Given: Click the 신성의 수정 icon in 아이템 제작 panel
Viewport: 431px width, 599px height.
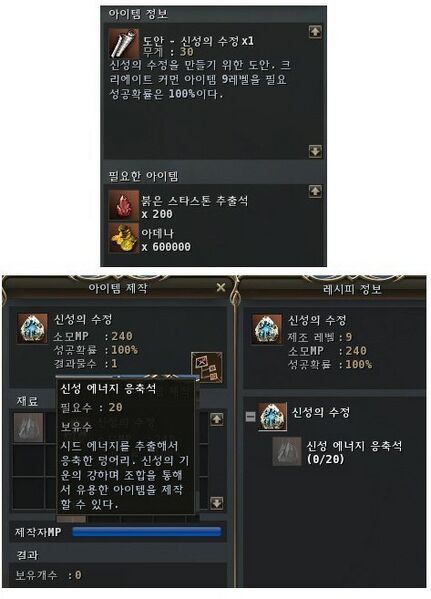Looking at the screenshot, I should [33, 329].
